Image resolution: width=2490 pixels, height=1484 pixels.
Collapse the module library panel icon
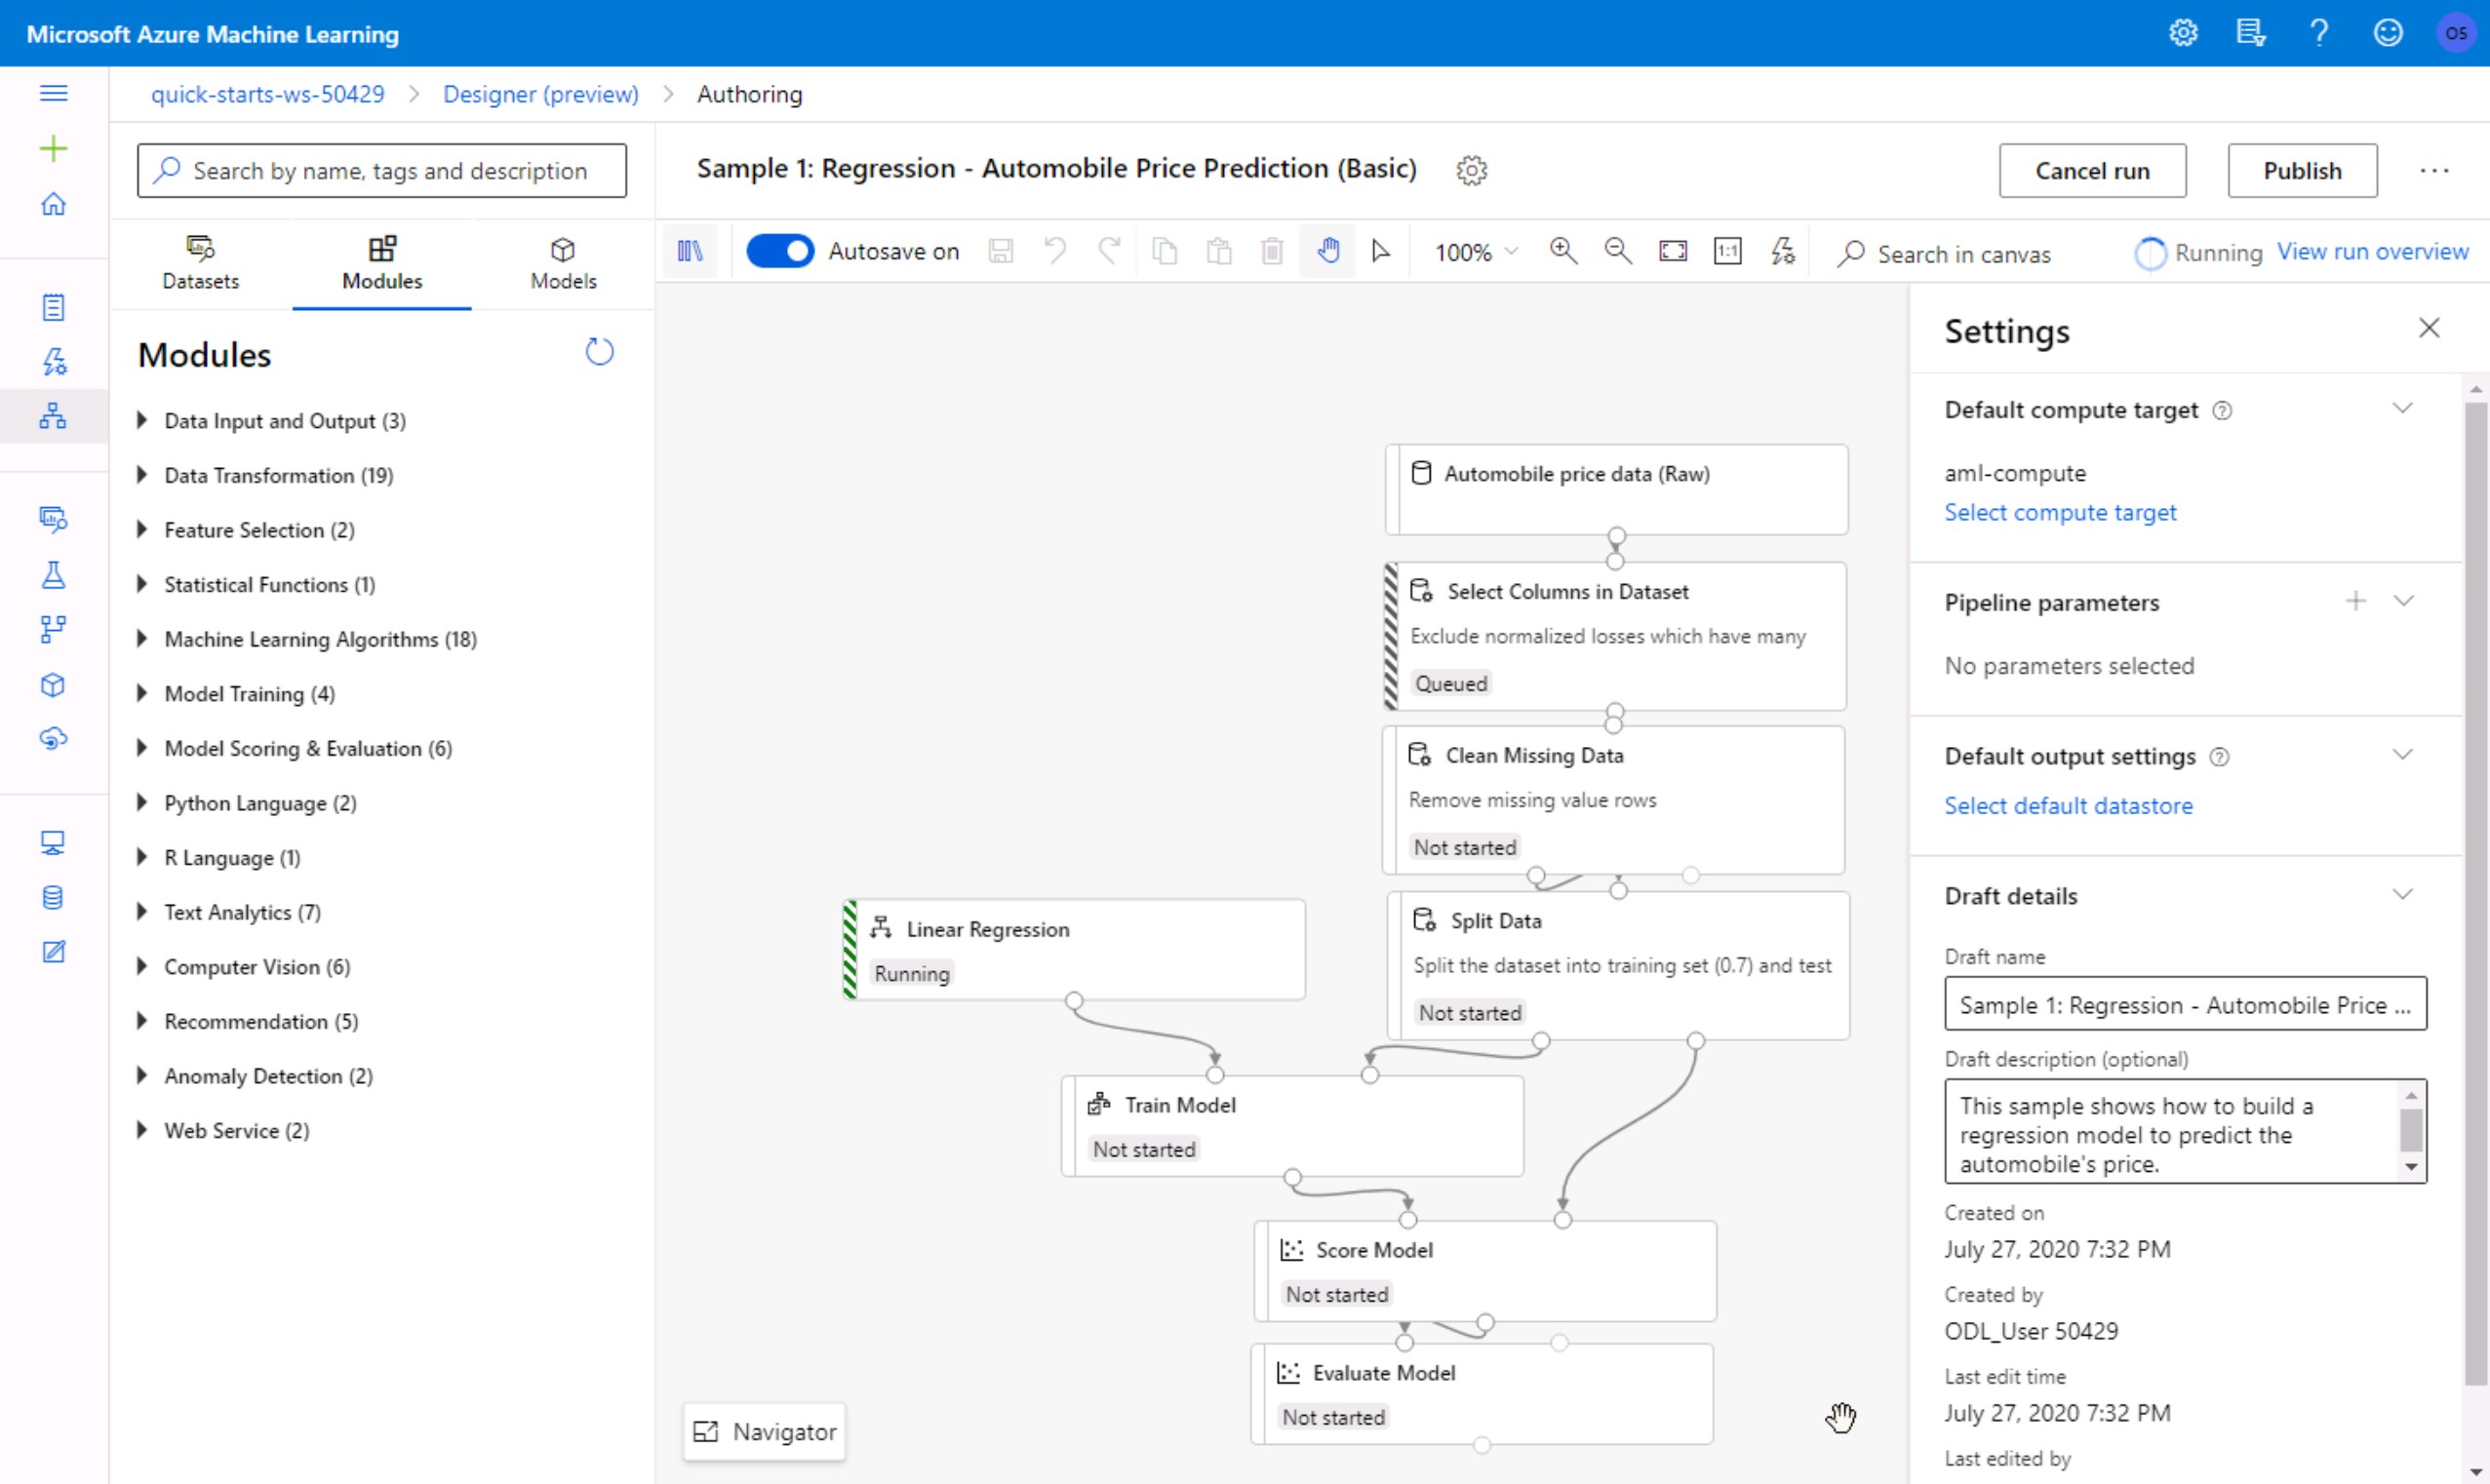(x=690, y=251)
